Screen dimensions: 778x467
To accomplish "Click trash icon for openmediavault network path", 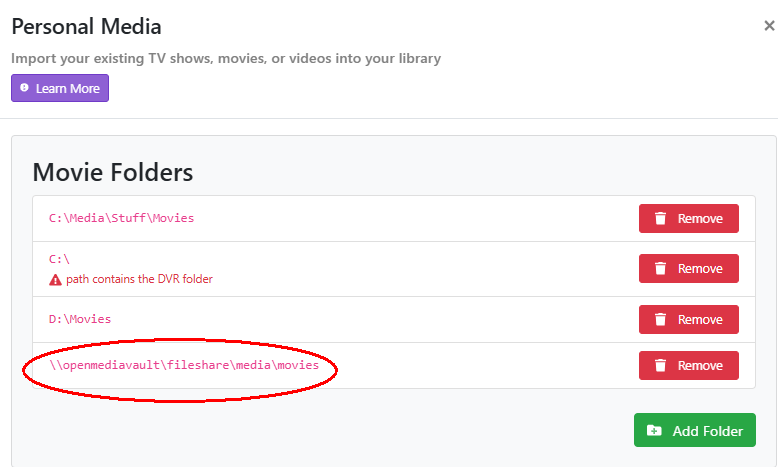I will 660,366.
